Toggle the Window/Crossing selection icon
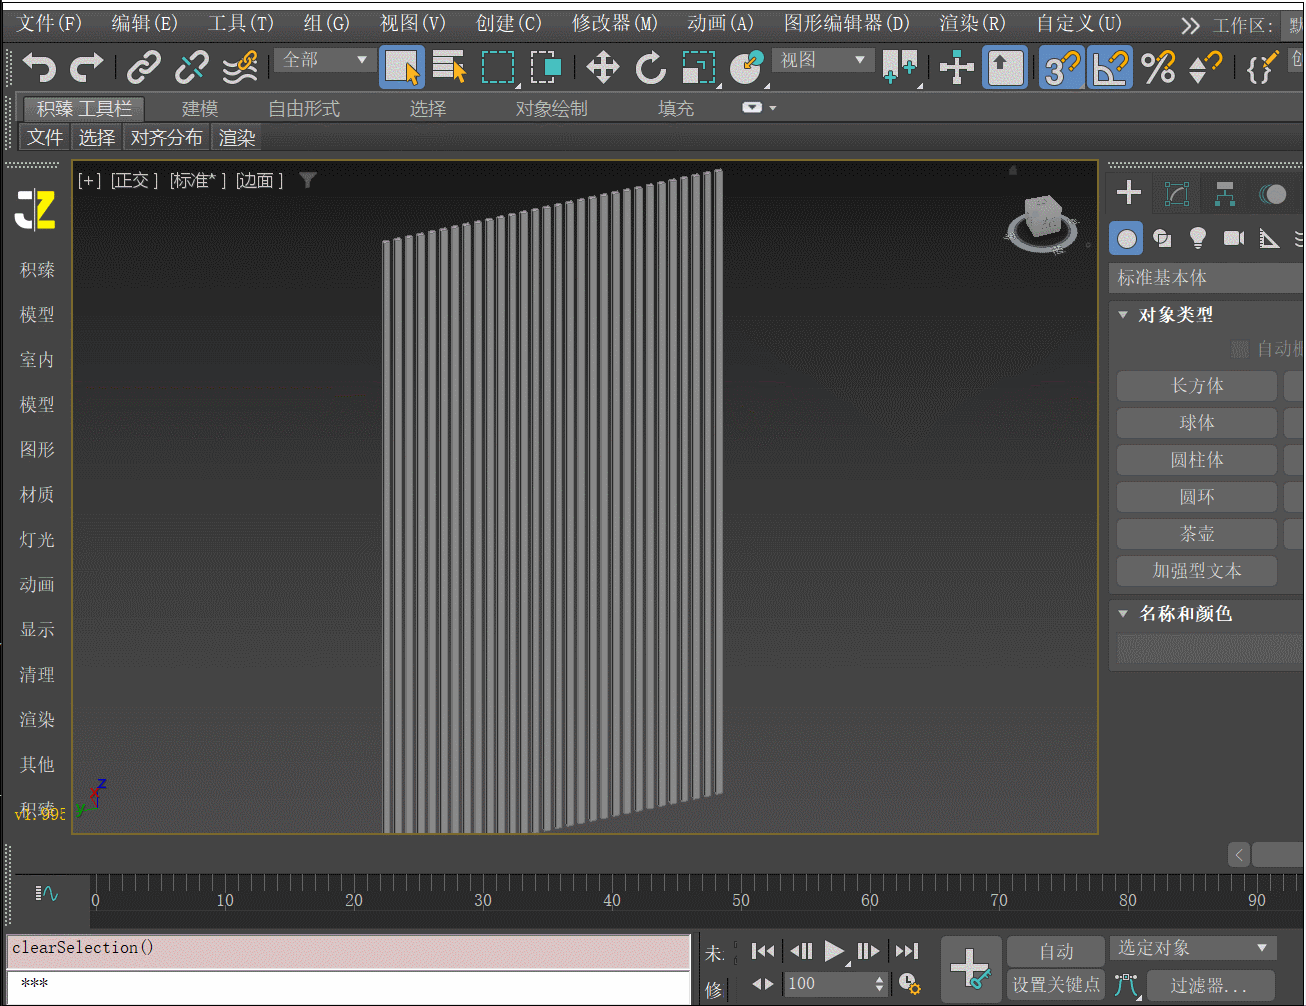This screenshot has width=1306, height=1006. 546,68
